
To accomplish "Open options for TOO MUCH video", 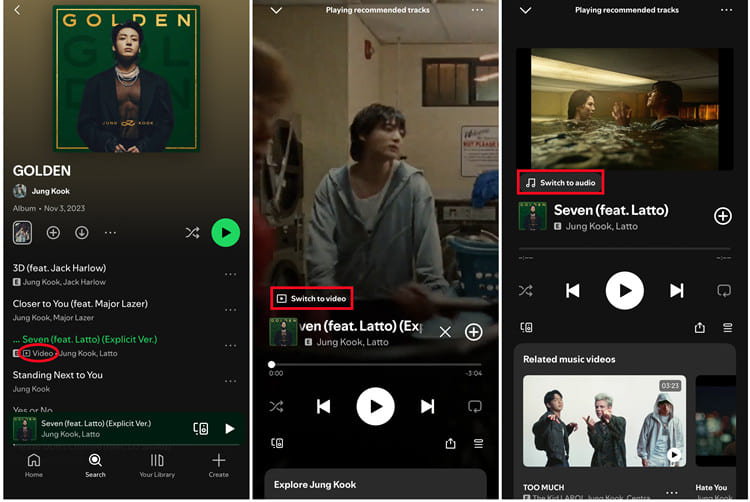I will tap(672, 492).
